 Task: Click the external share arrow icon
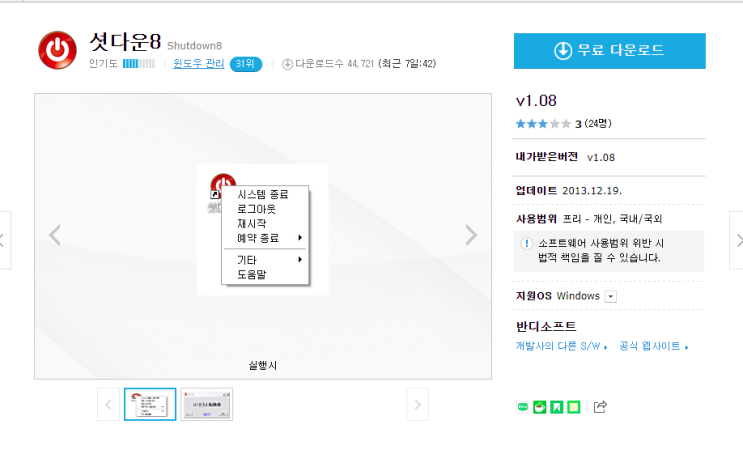coord(600,407)
